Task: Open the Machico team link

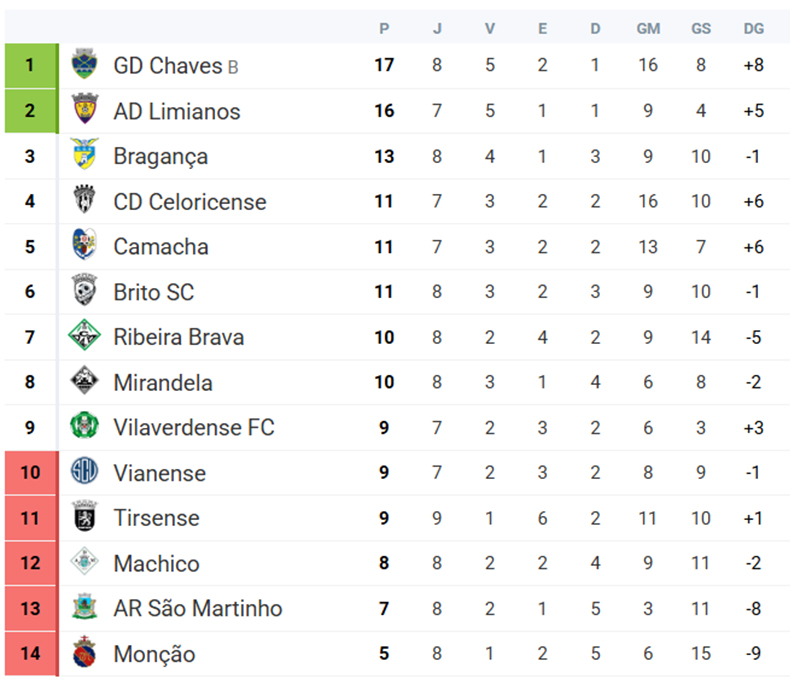Action: [156, 564]
